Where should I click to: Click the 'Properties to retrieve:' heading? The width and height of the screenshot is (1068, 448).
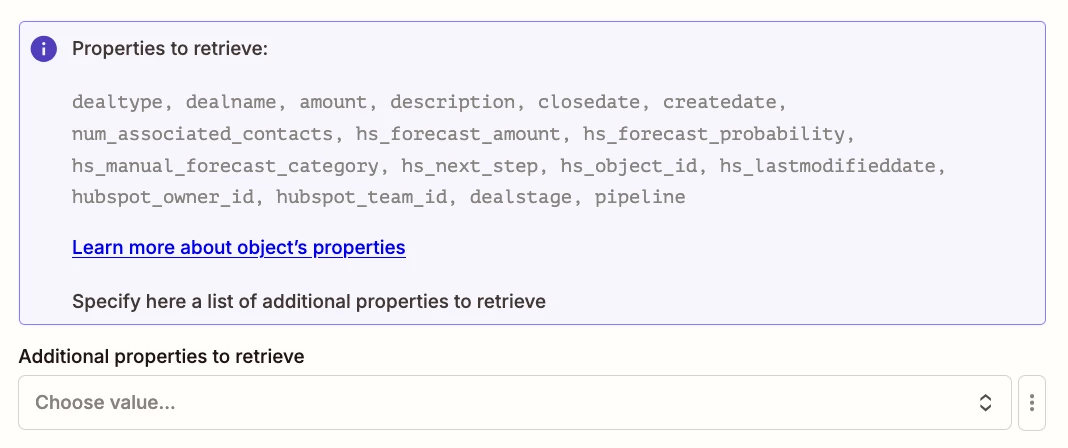[x=170, y=49]
